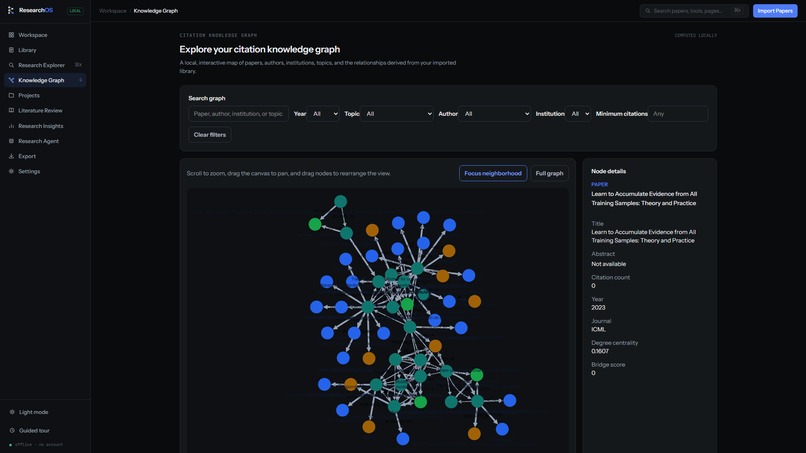Click the '0.1607' centrality value
This screenshot has height=453, width=806.
click(600, 351)
